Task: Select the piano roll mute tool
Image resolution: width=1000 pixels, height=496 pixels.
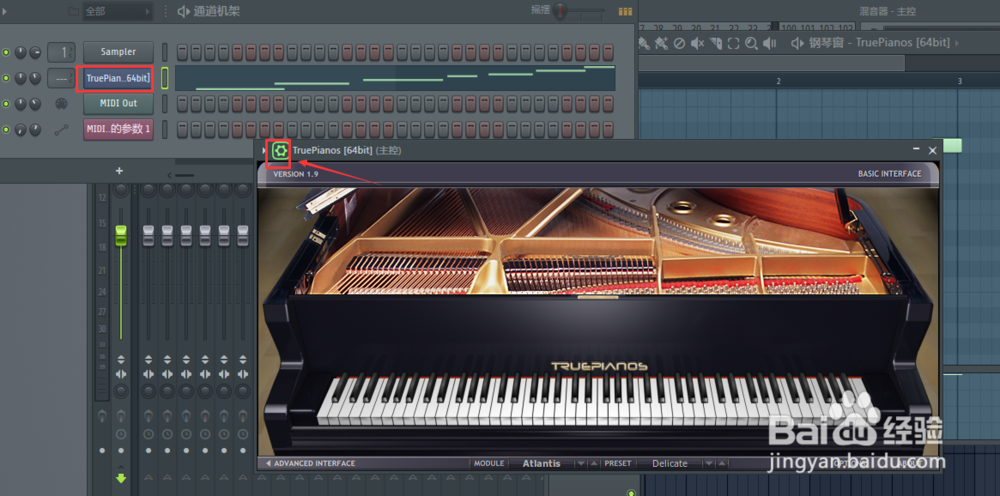Action: coord(698,43)
